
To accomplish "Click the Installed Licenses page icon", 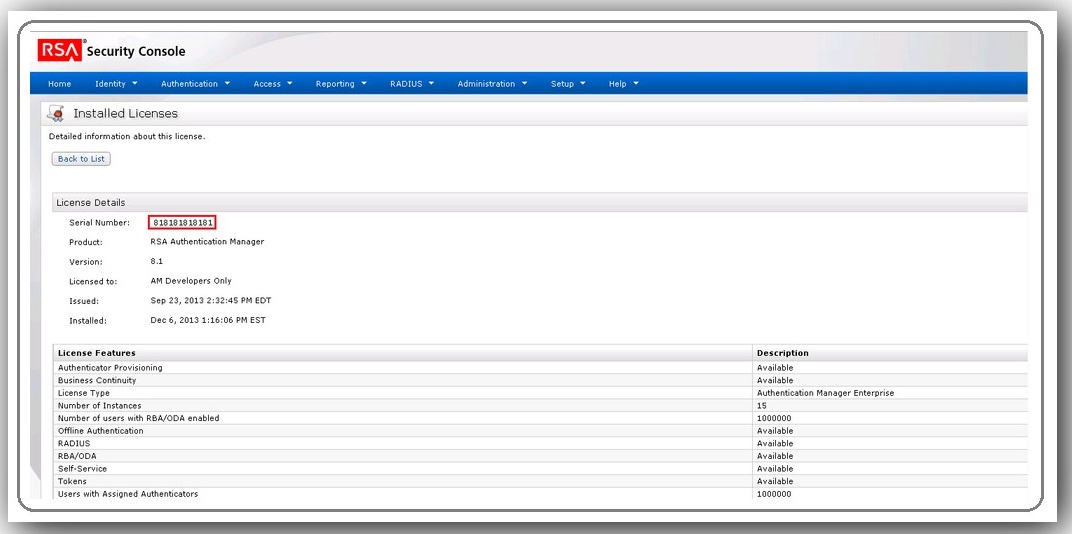I will pos(57,113).
